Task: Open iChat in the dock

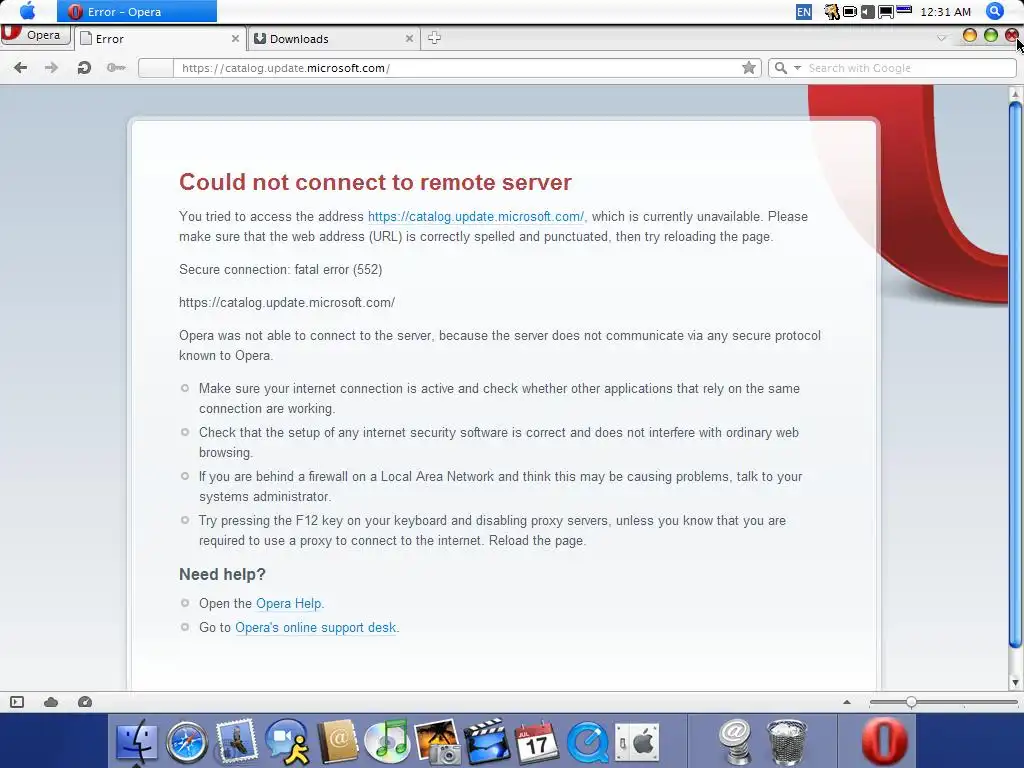Action: (x=287, y=741)
